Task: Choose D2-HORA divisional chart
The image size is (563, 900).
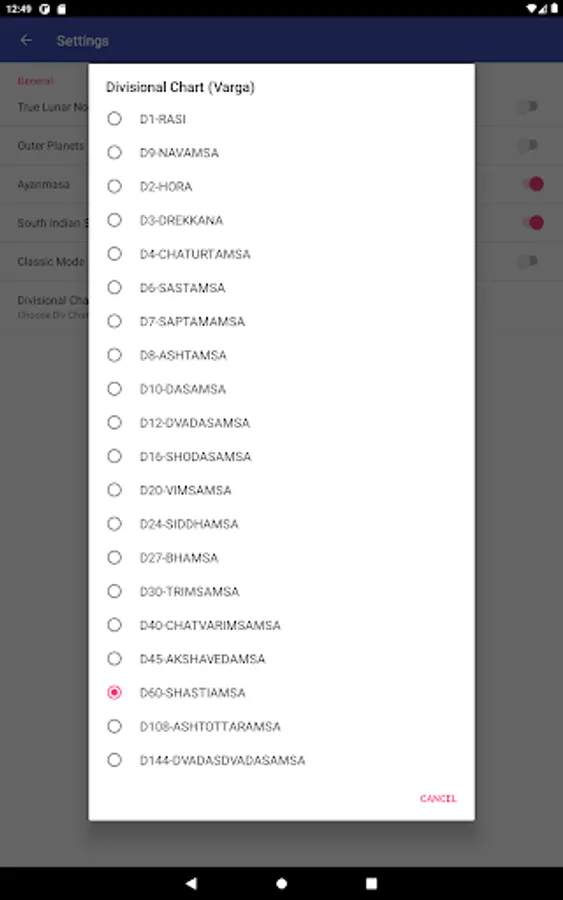Action: [281, 187]
